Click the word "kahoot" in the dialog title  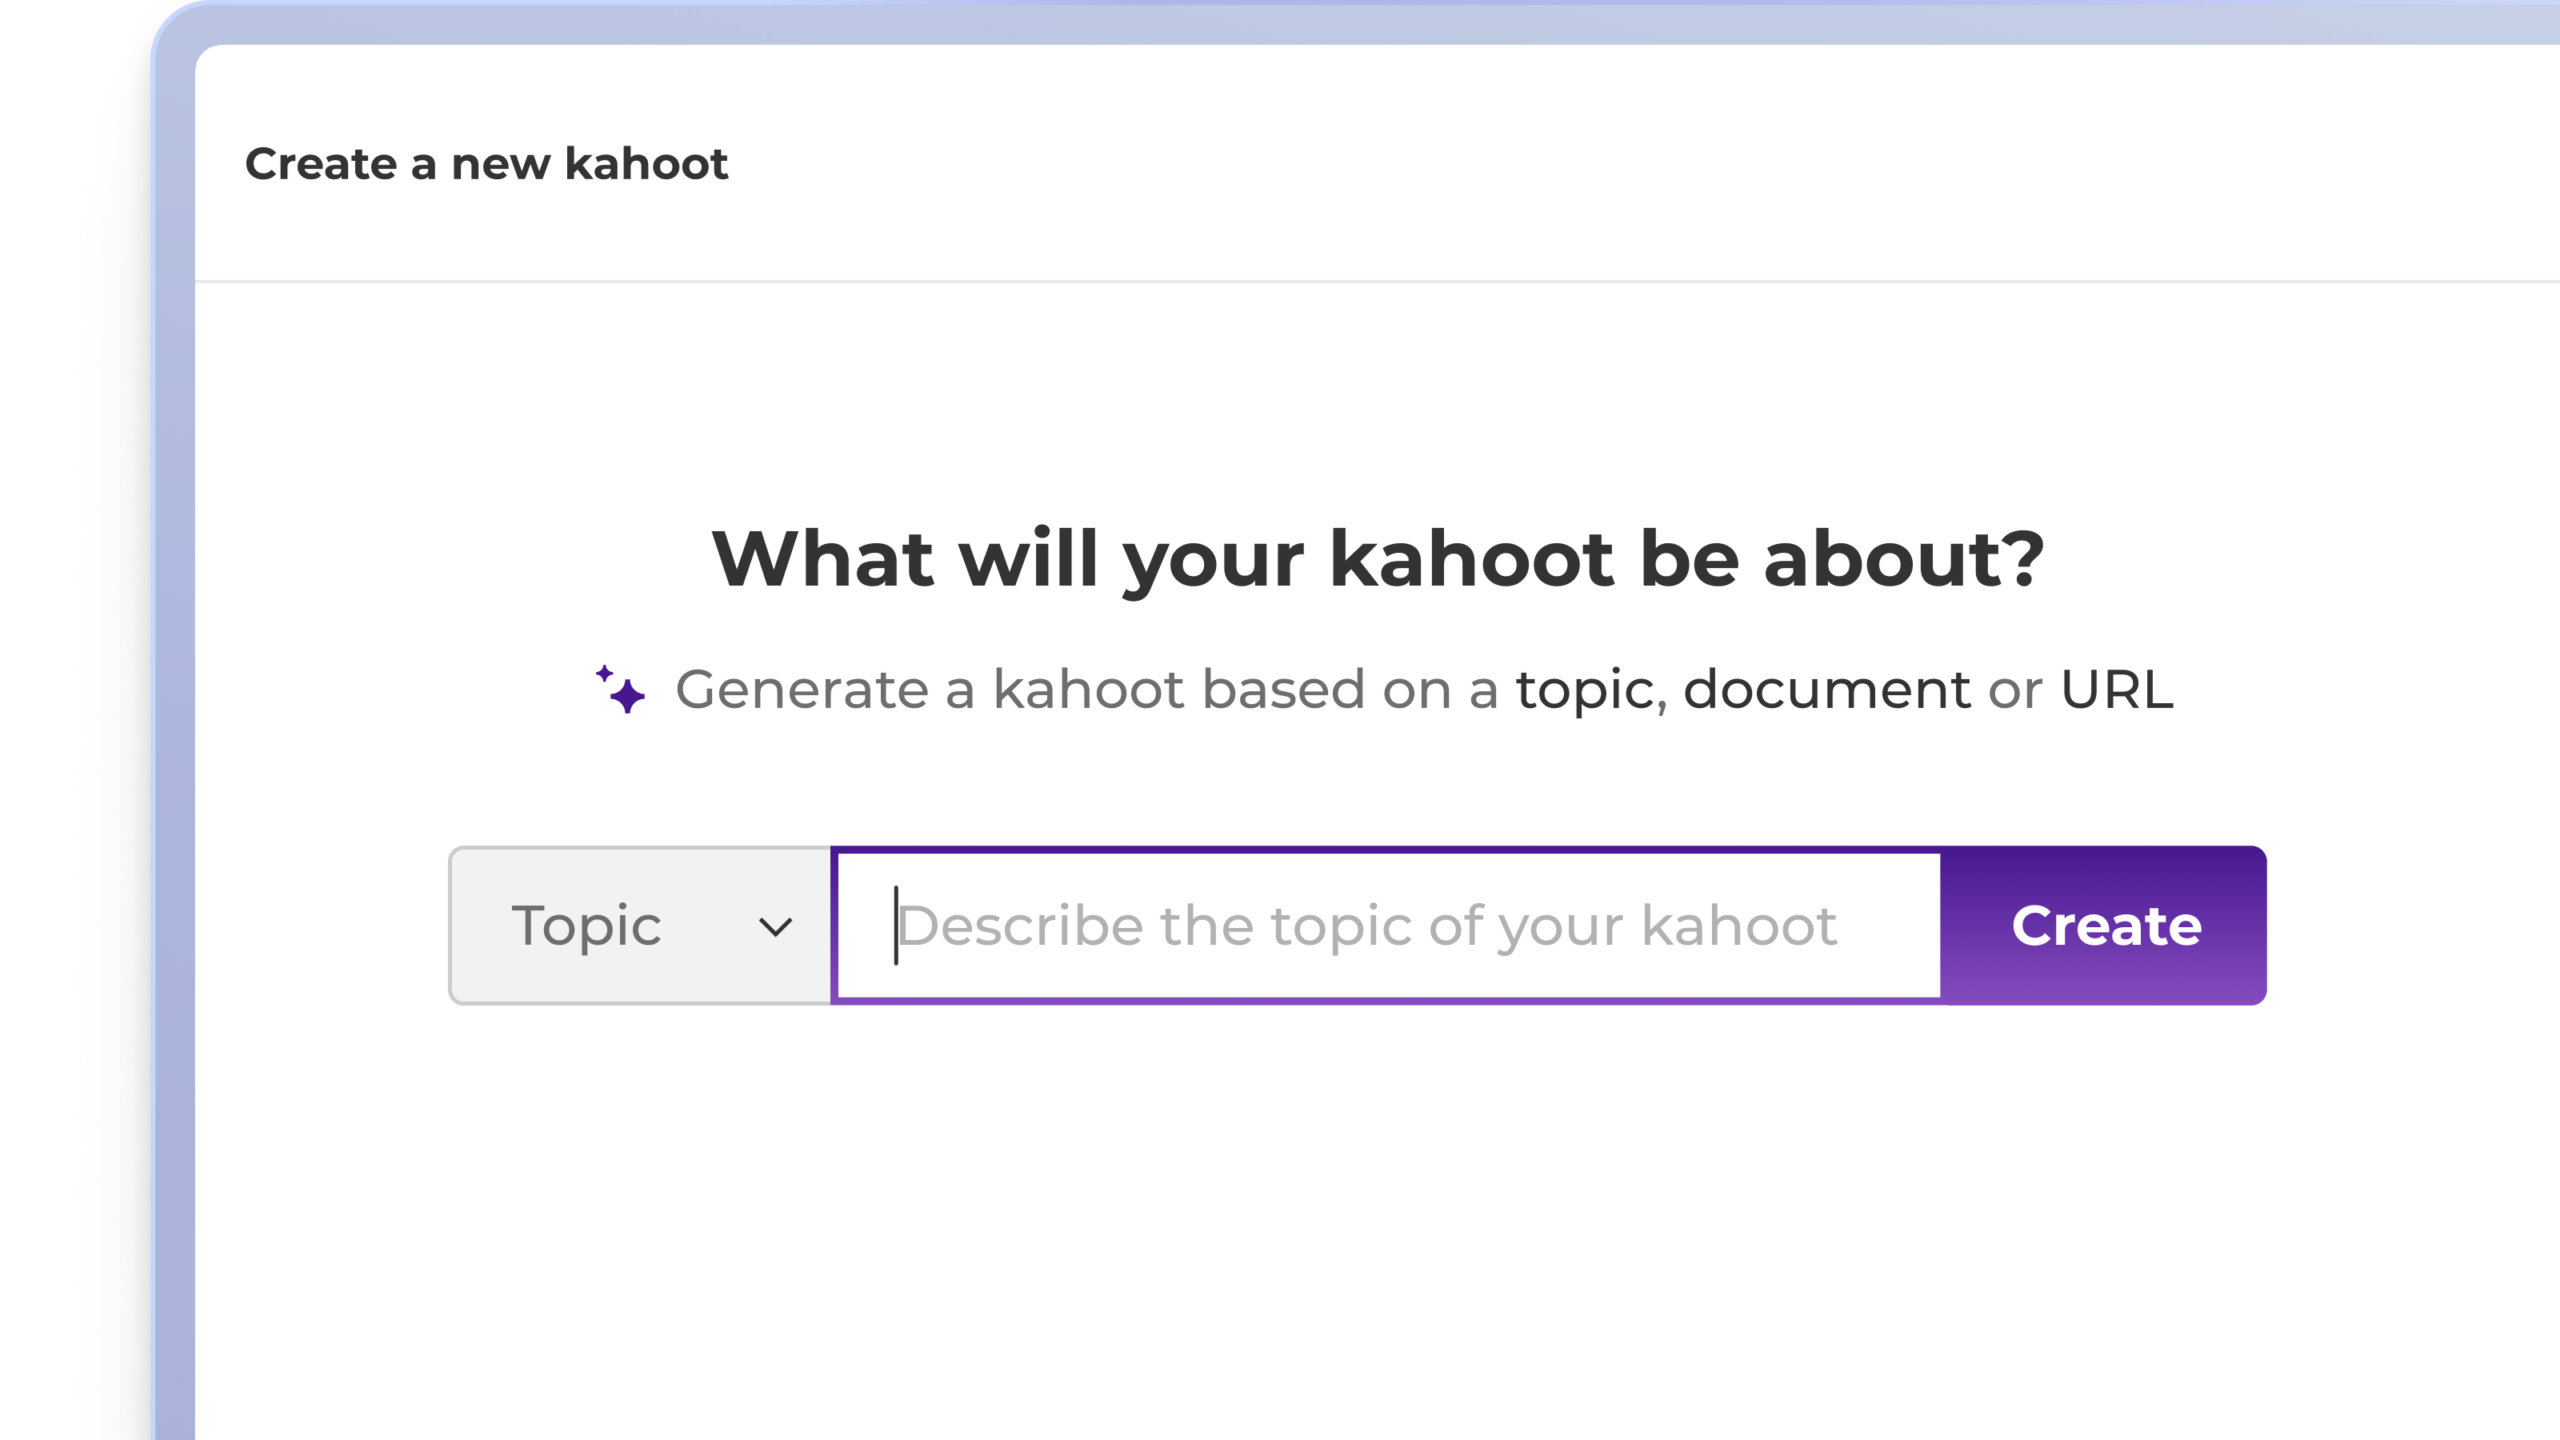pyautogui.click(x=646, y=164)
